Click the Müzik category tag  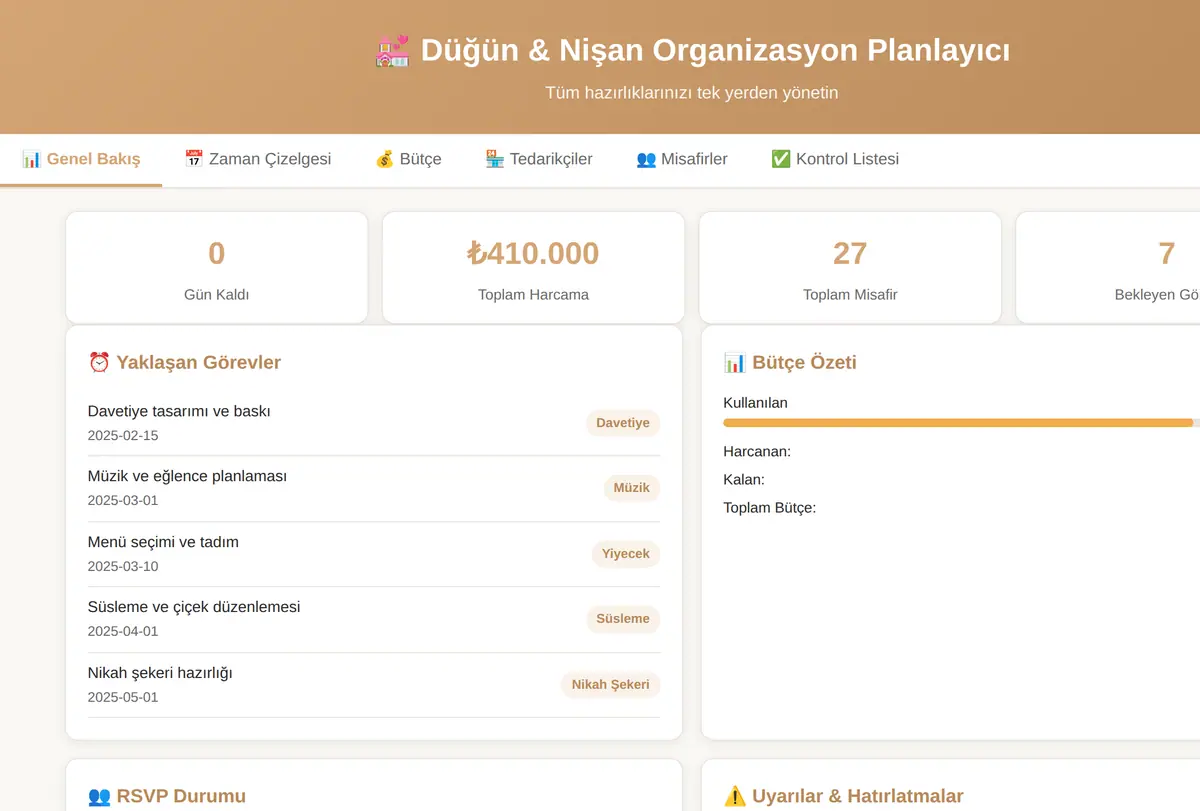(632, 488)
